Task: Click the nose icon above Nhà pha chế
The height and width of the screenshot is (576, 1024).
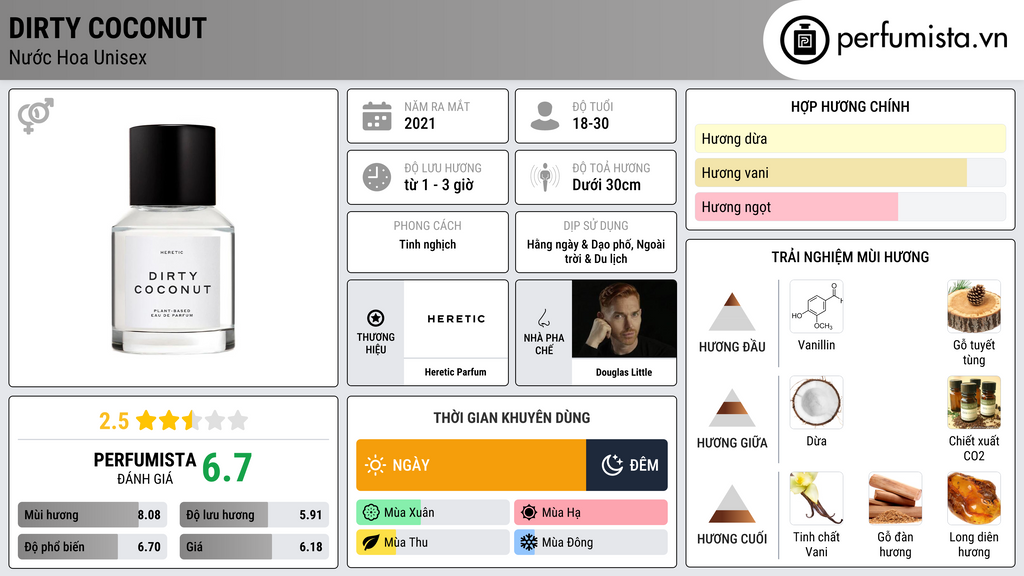Action: tap(543, 318)
